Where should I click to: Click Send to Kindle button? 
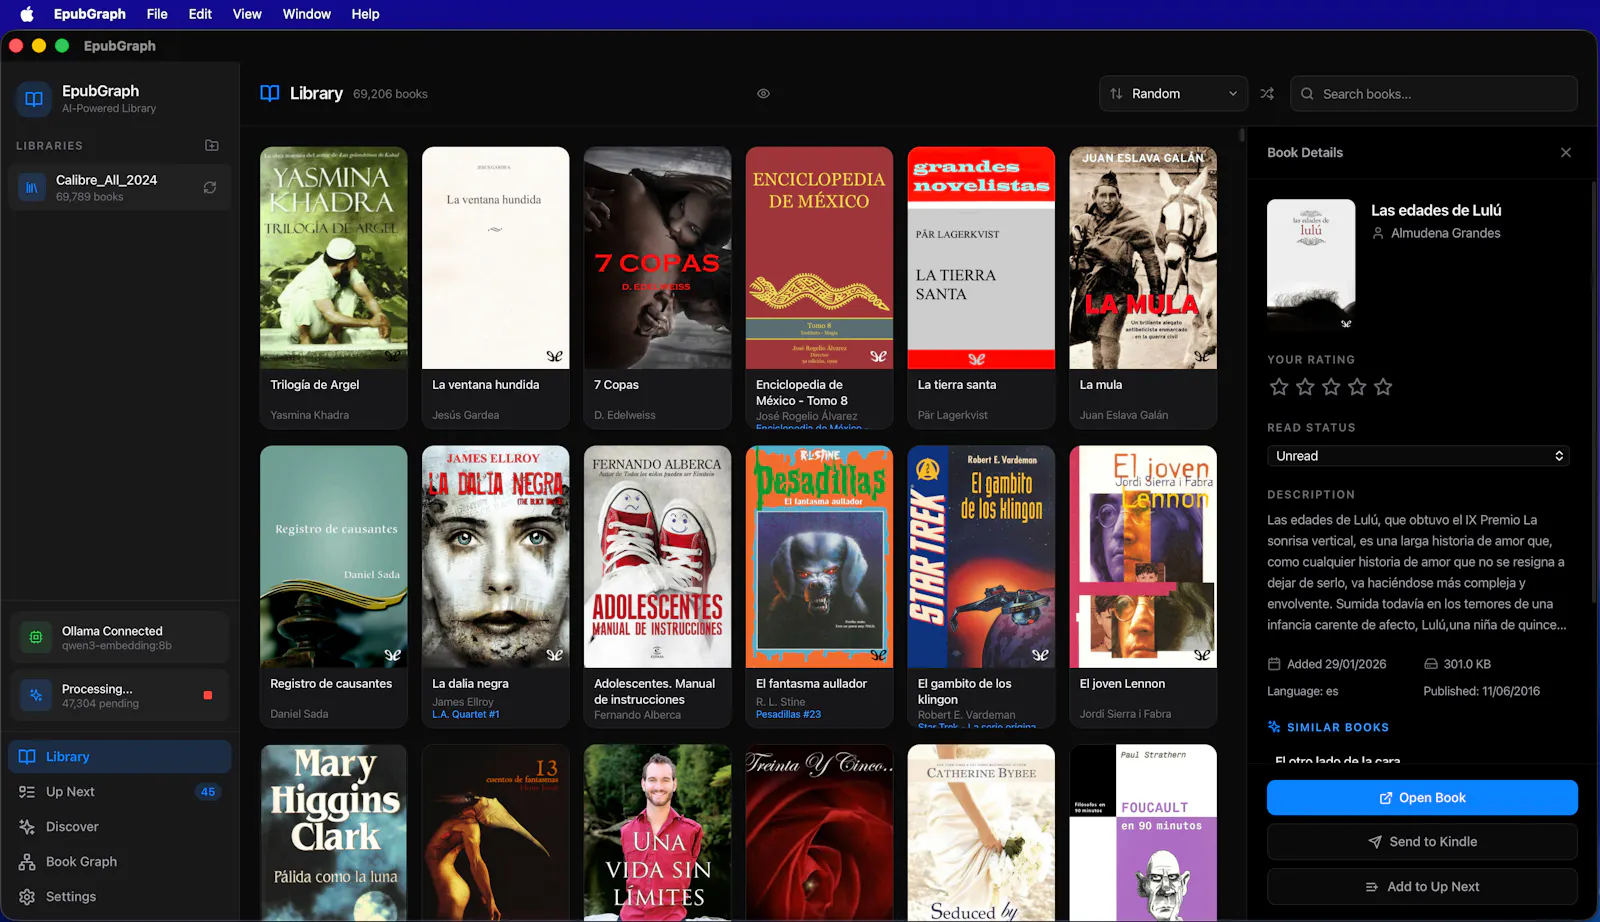point(1422,841)
